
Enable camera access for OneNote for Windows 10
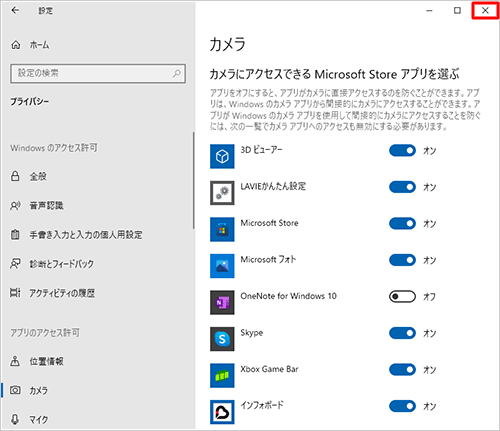coord(402,296)
